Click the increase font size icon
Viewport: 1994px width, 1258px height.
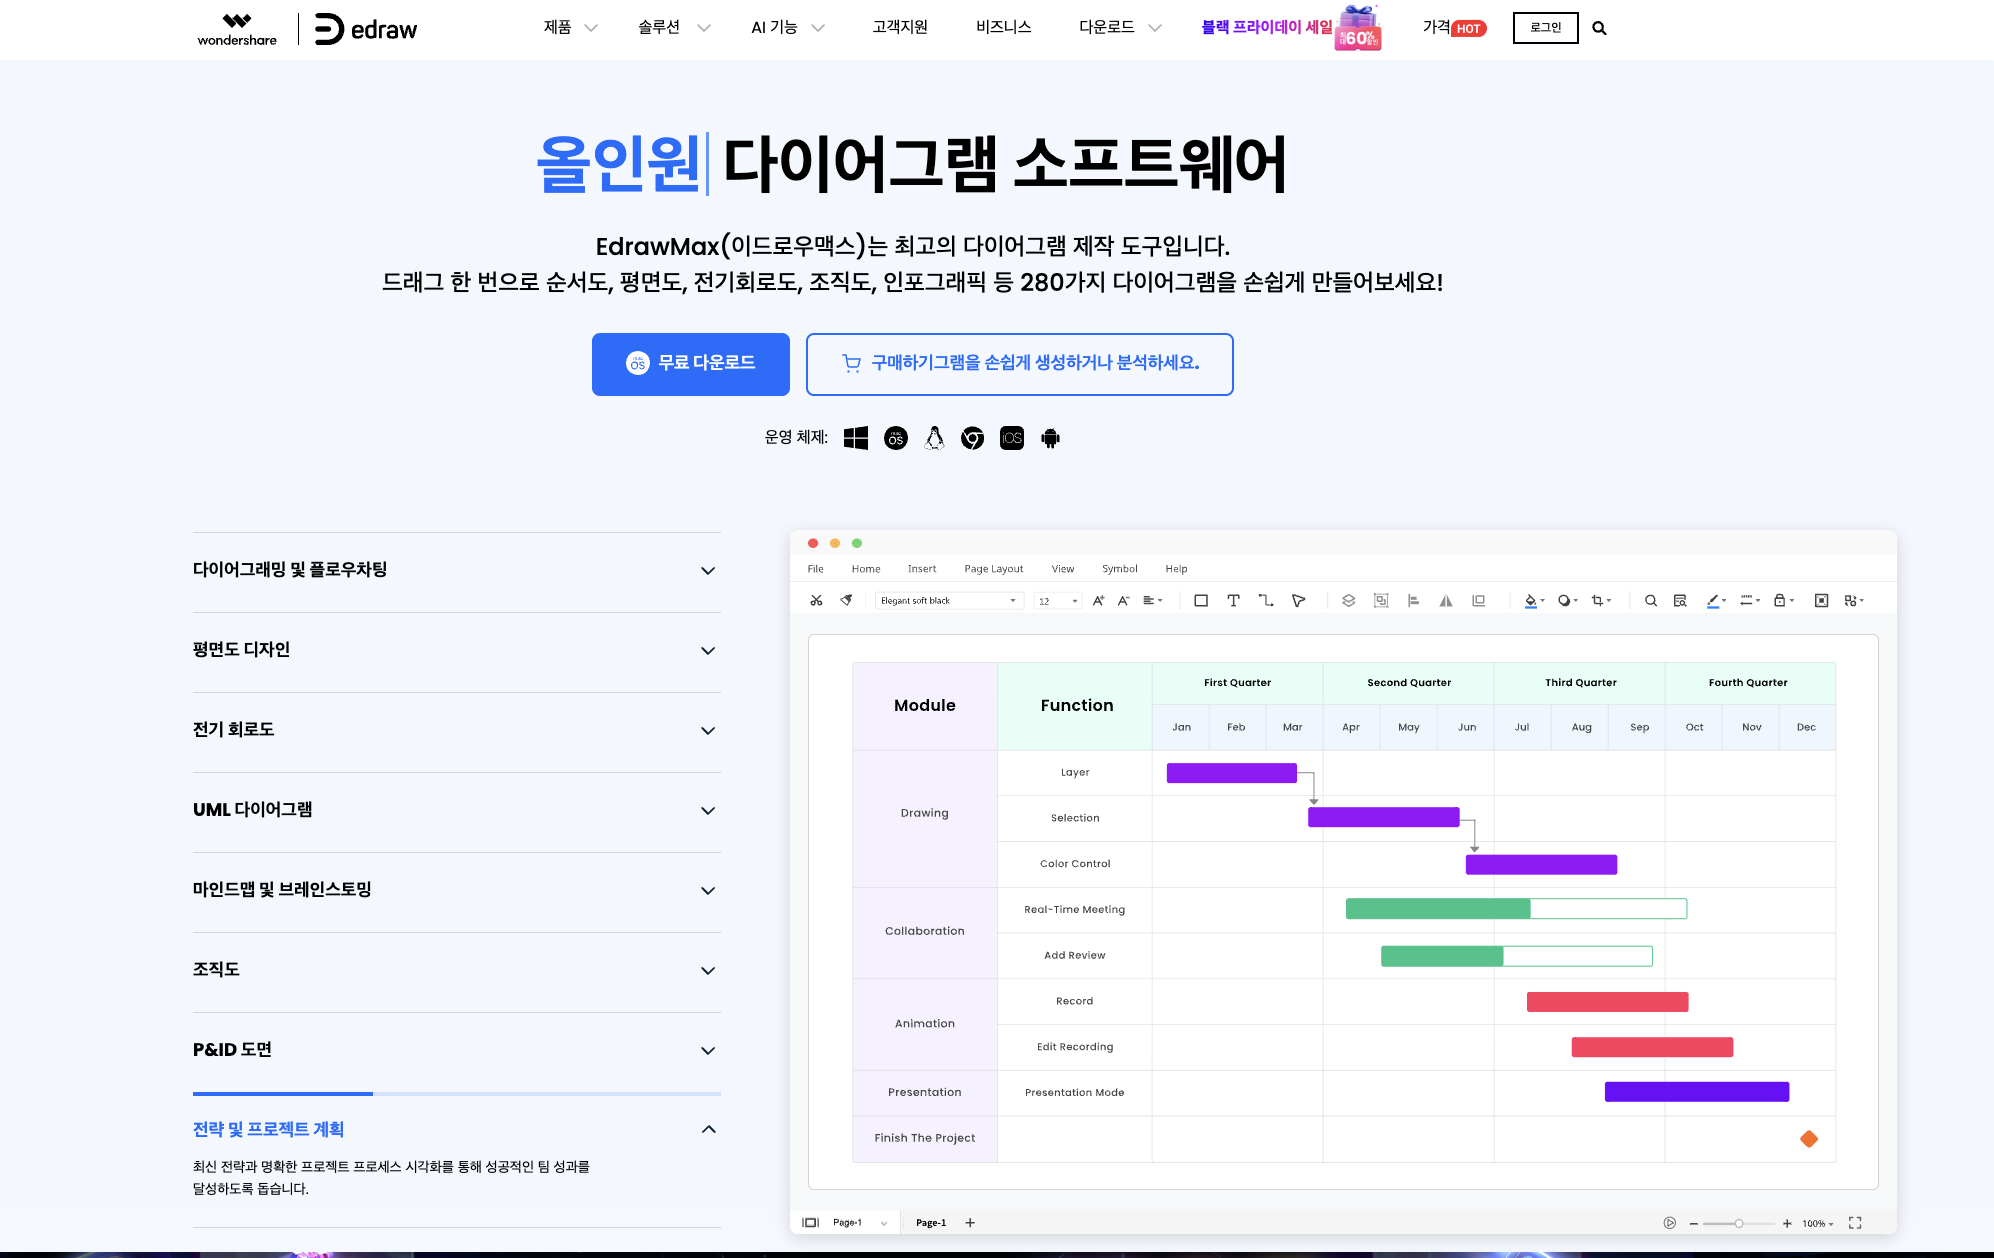pyautogui.click(x=1098, y=601)
